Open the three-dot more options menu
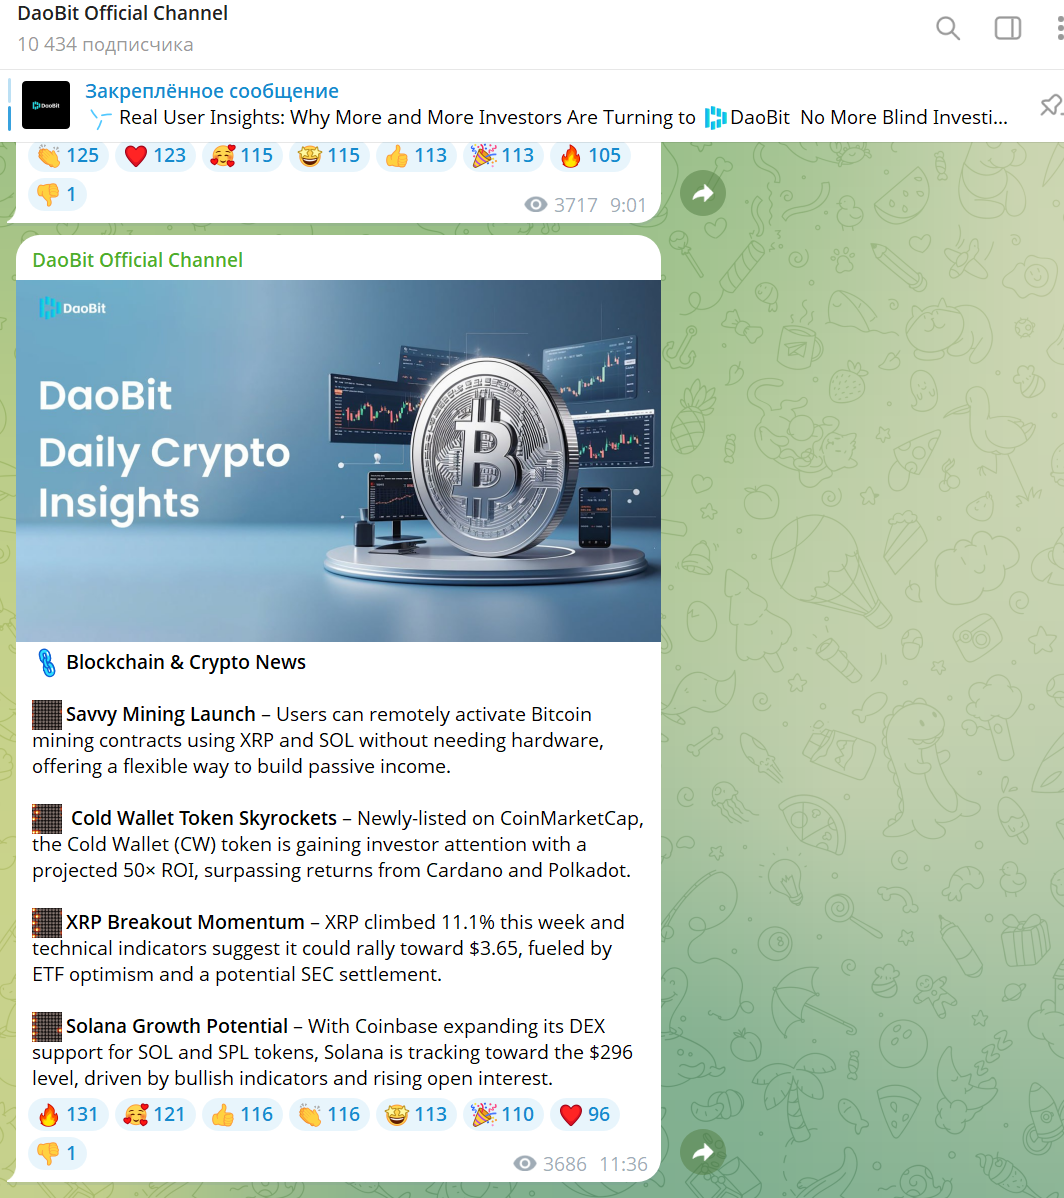 click(x=1059, y=28)
